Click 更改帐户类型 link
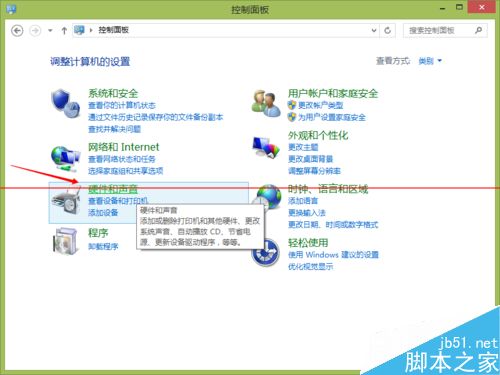The image size is (500, 375). point(320,105)
